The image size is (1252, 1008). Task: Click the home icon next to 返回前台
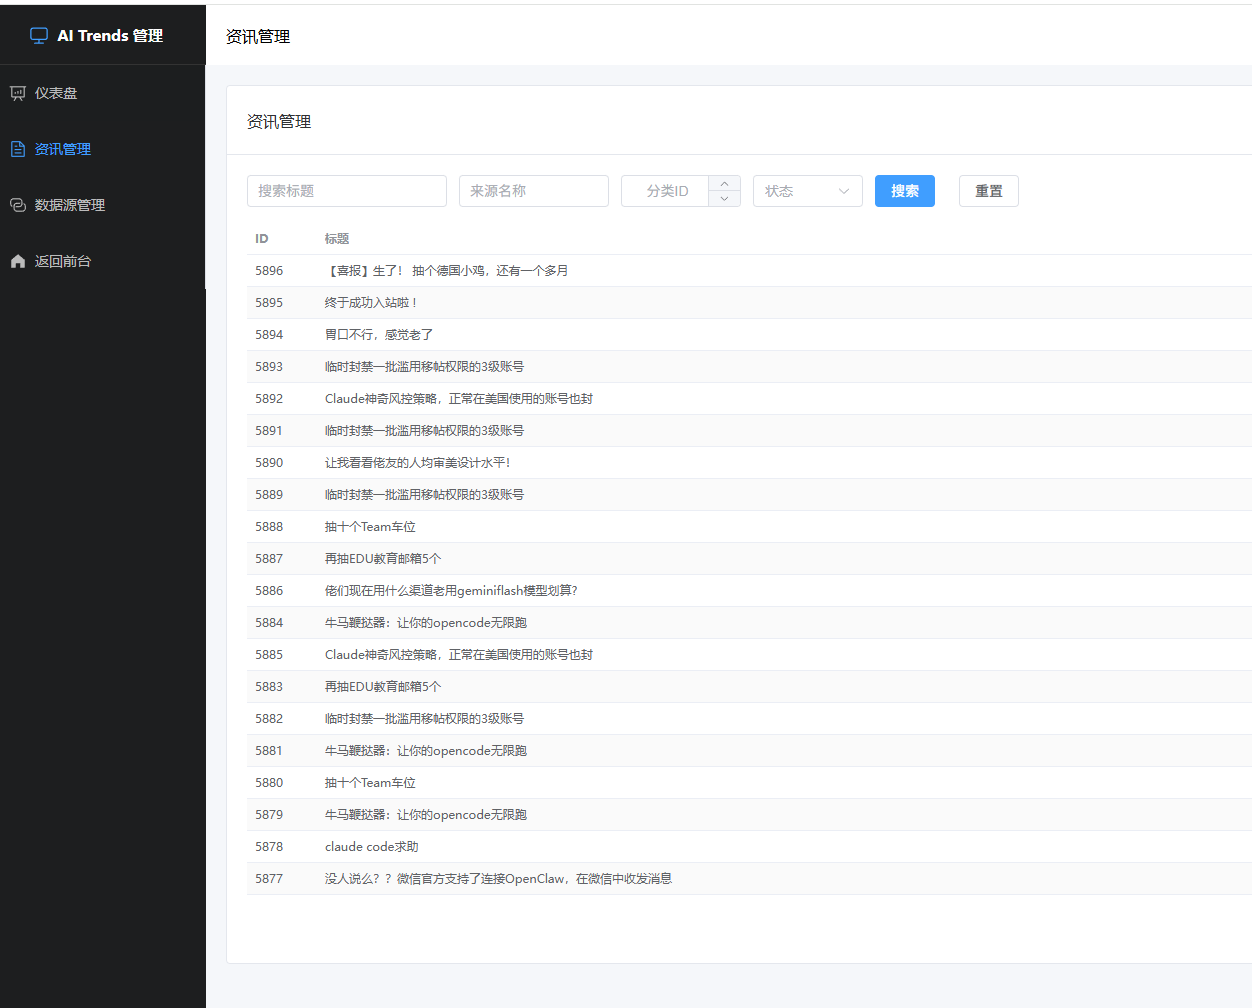[18, 261]
